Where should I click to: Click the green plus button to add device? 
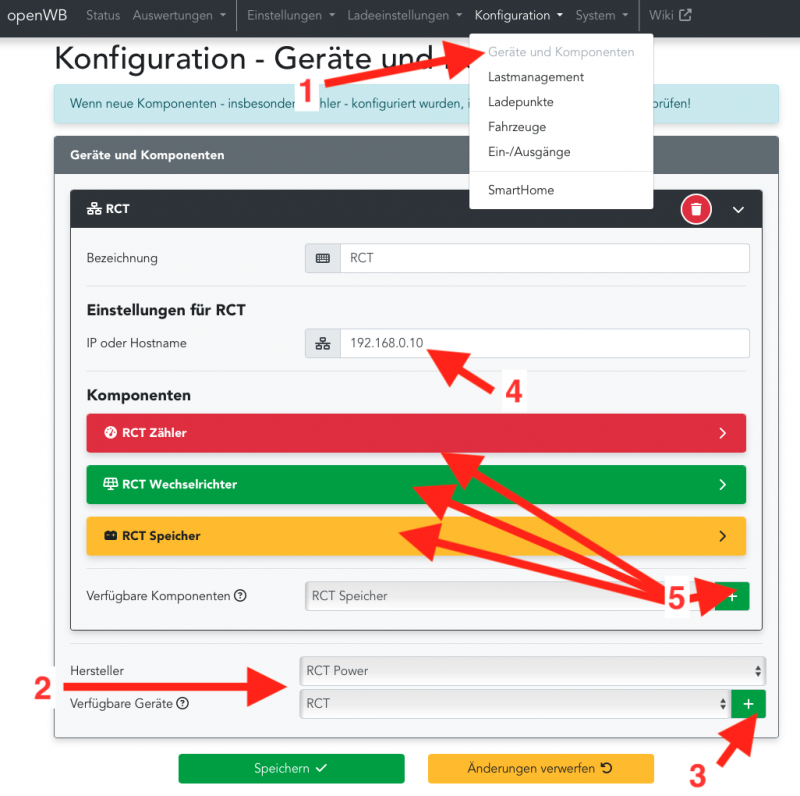(748, 704)
